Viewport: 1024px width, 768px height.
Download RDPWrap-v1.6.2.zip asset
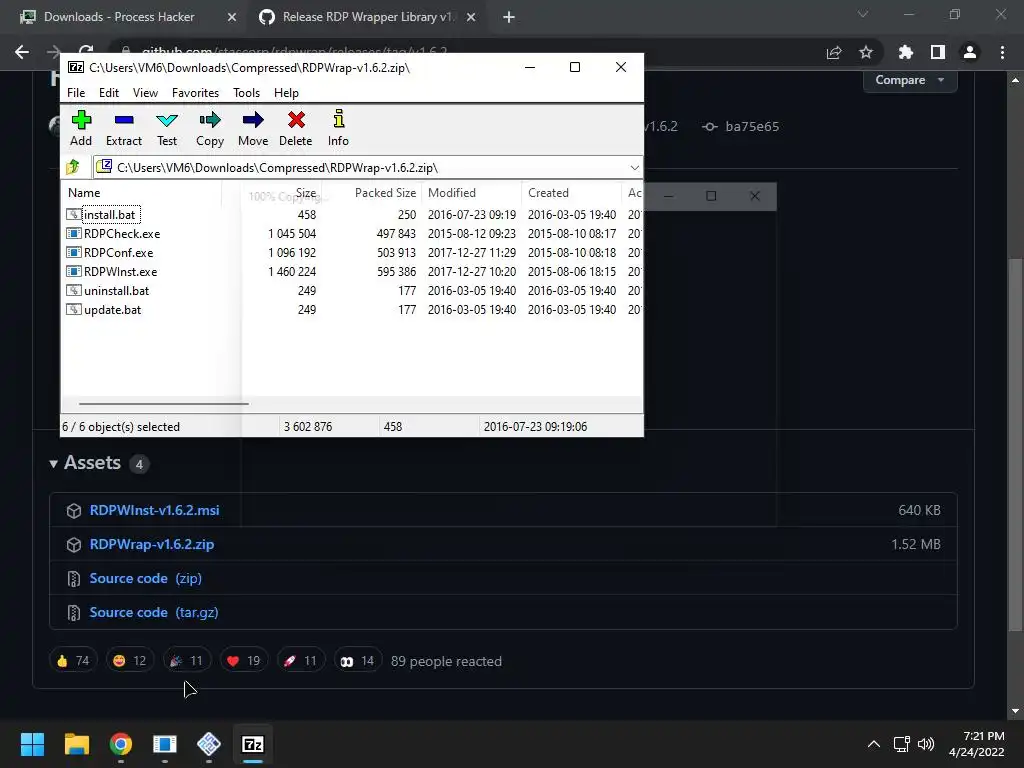click(x=152, y=544)
